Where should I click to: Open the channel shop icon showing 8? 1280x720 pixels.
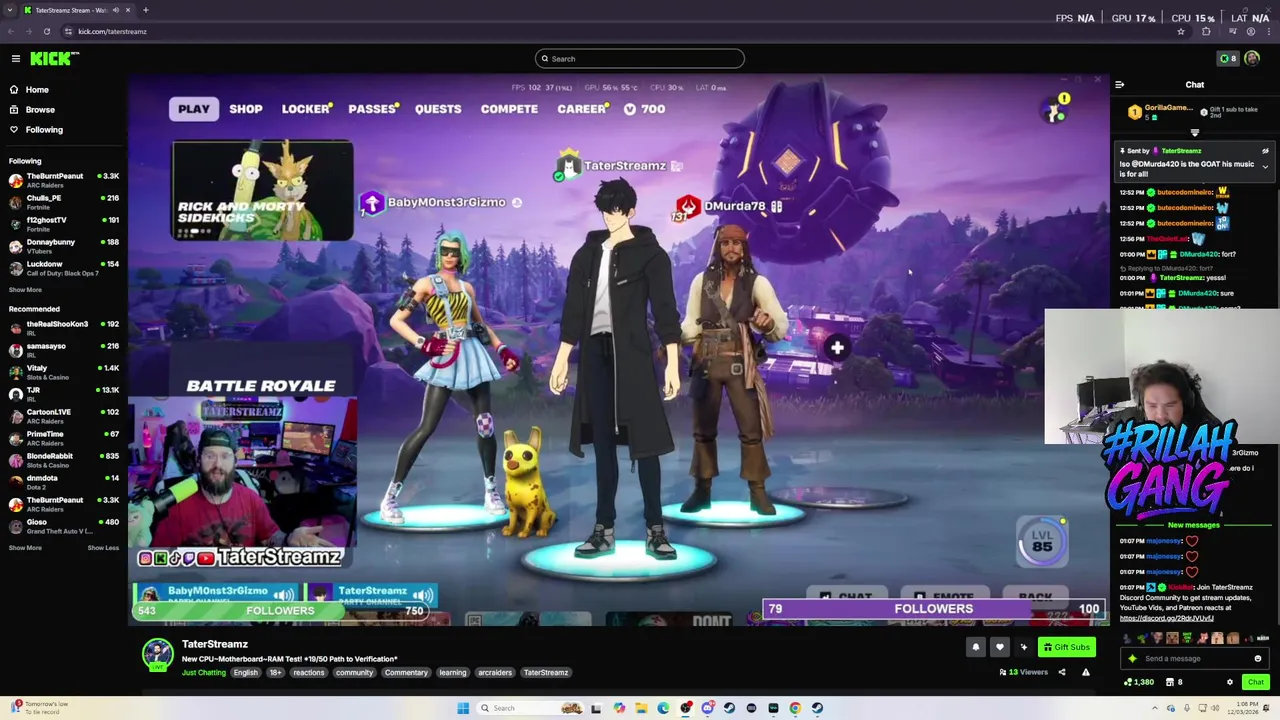coord(1175,683)
